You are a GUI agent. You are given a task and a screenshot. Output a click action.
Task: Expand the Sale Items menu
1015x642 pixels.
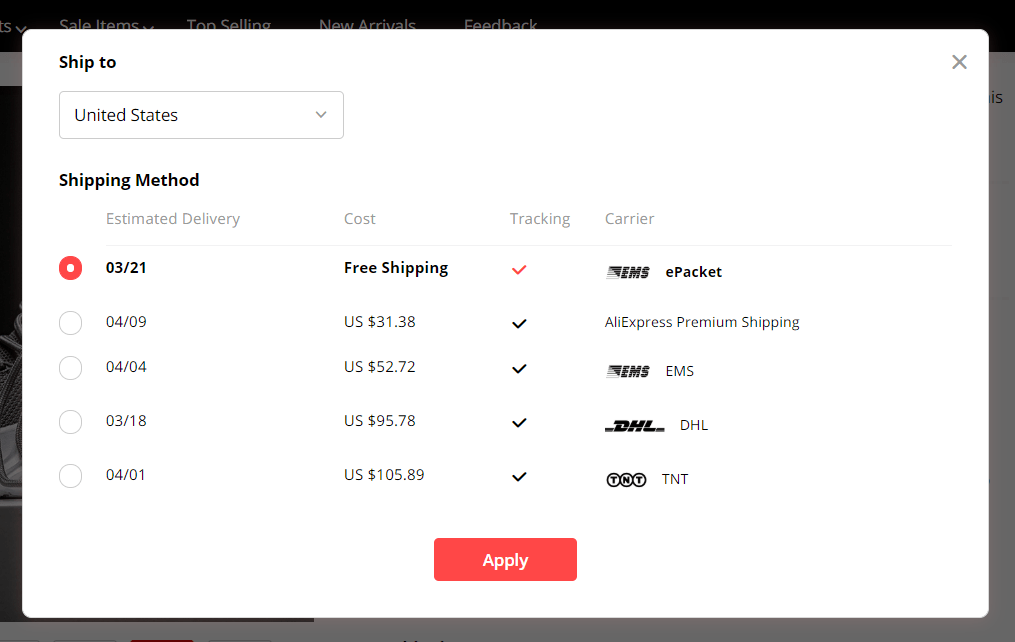(106, 25)
